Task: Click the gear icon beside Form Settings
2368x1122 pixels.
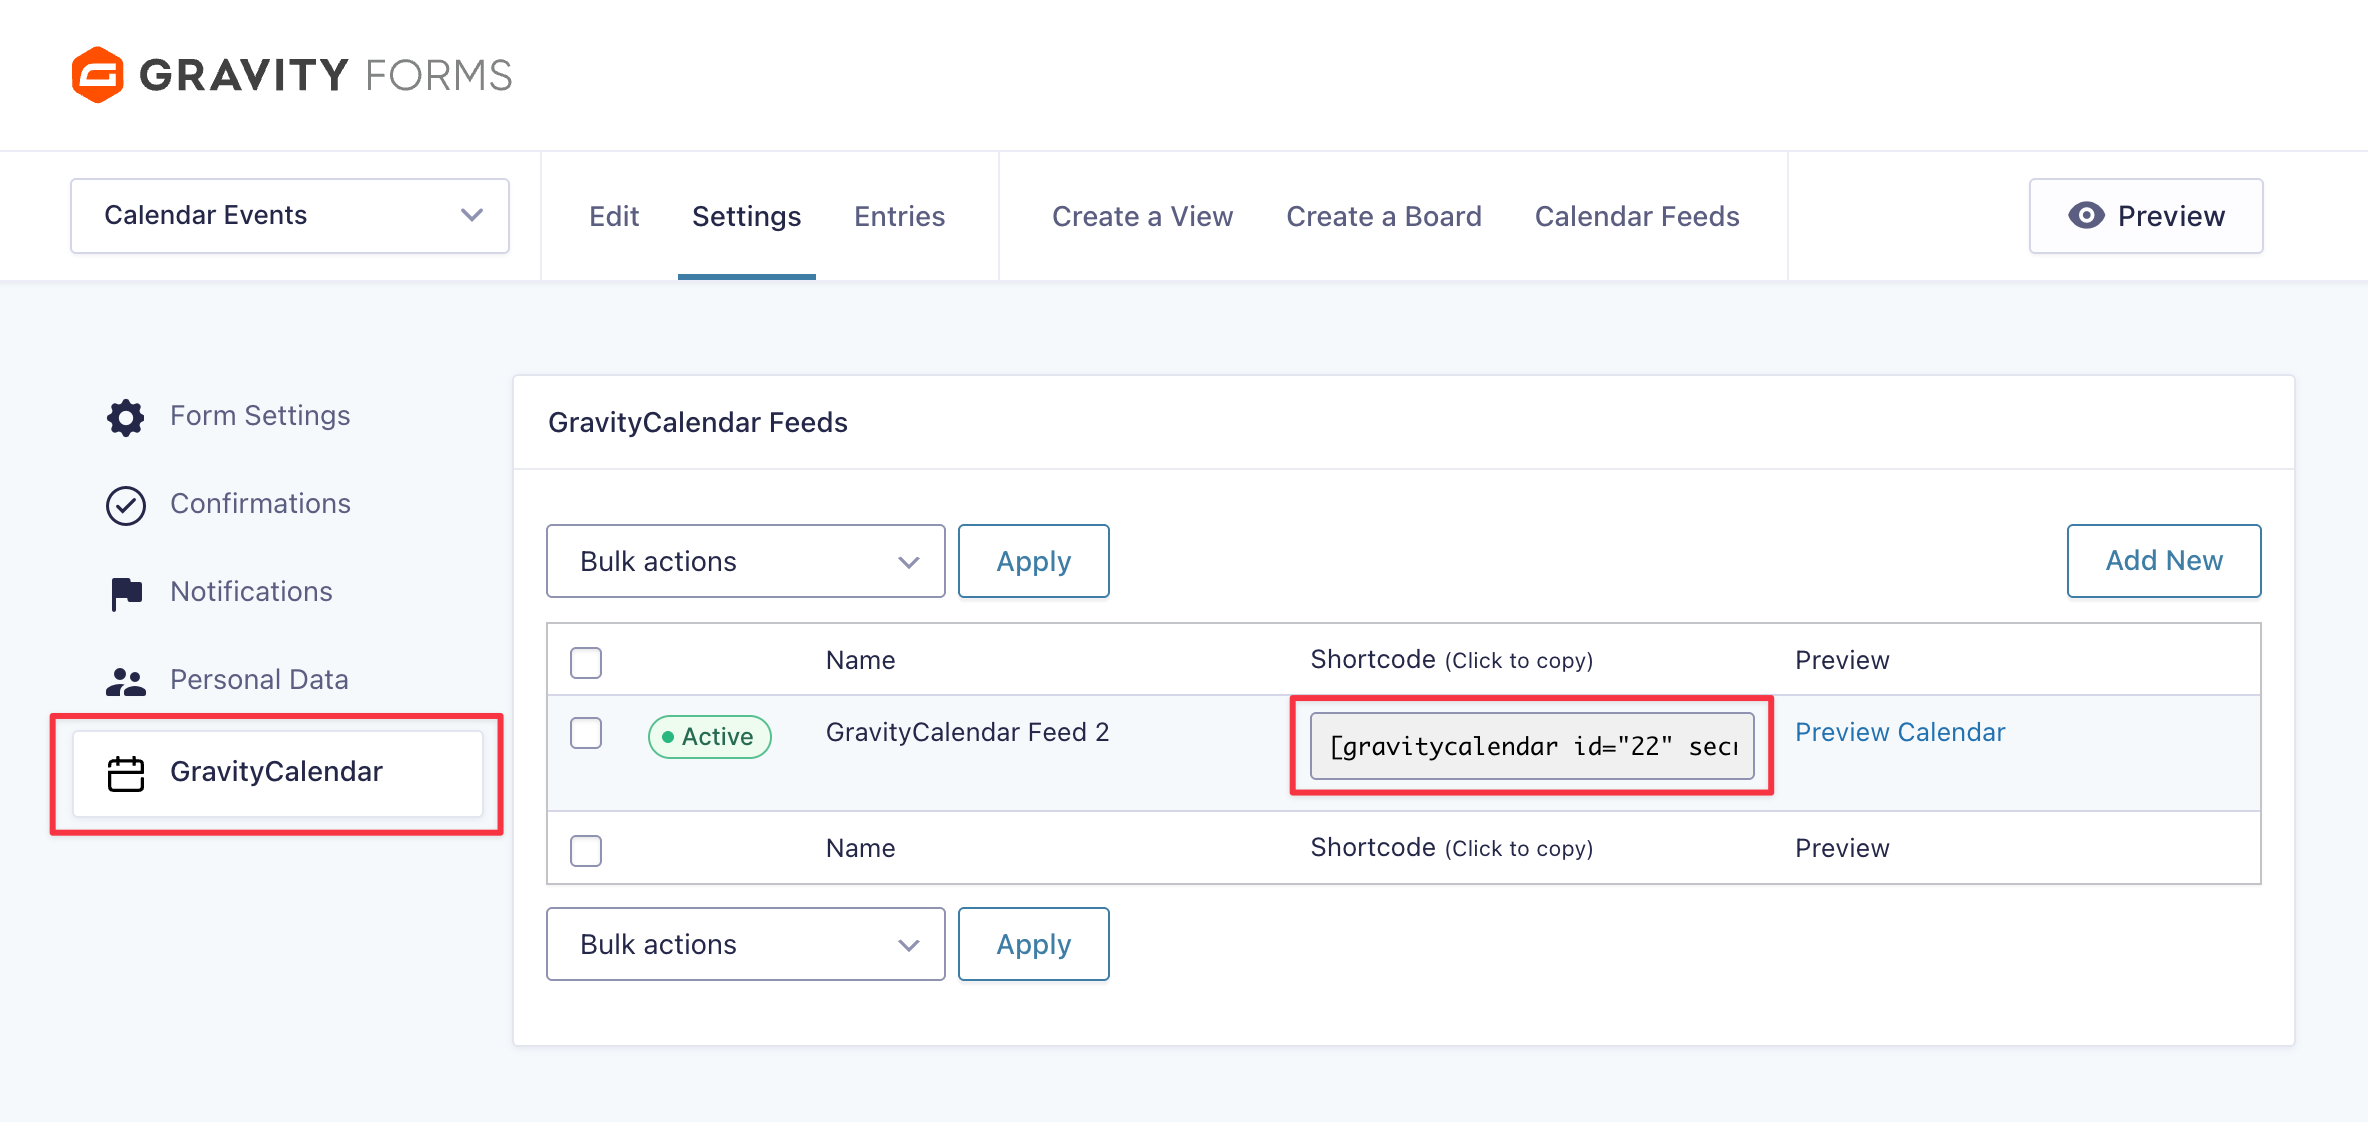Action: click(x=126, y=417)
